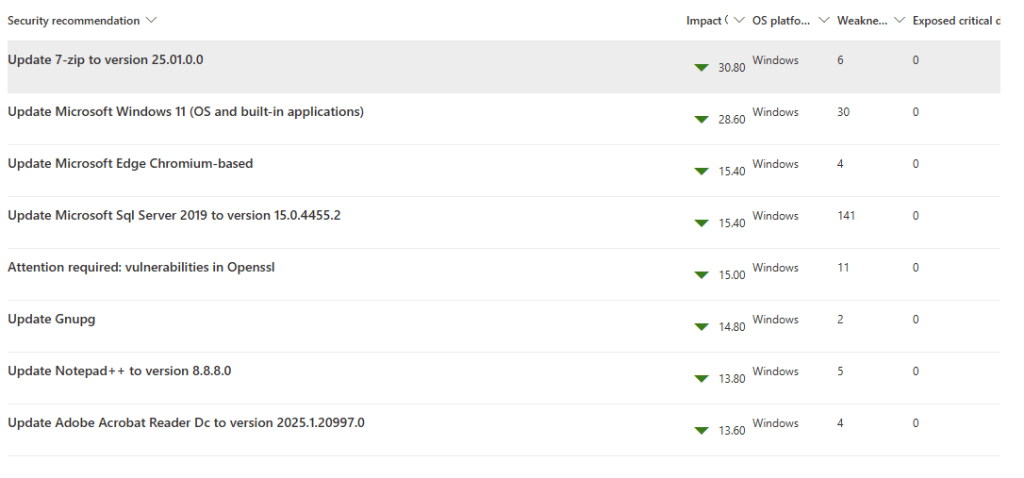Expand the Impact column dropdown chevron

coord(738,20)
